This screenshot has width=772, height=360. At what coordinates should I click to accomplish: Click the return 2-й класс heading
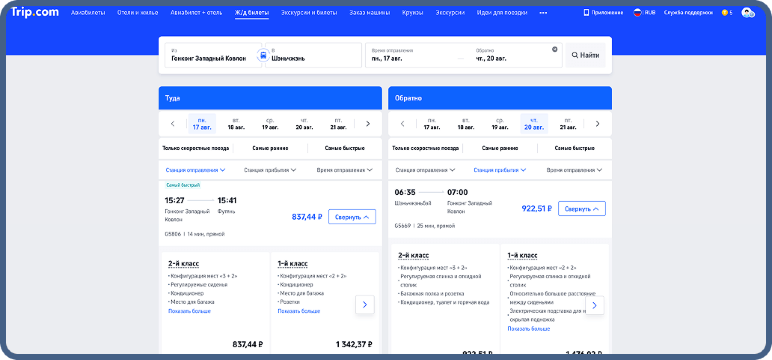point(414,256)
